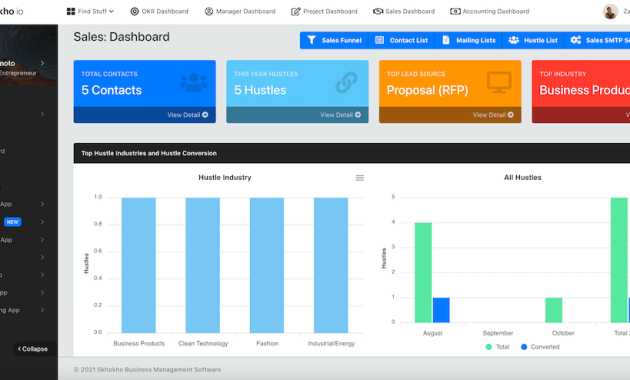
Task: Switch to the Accounting Dashboard
Action: [x=490, y=11]
